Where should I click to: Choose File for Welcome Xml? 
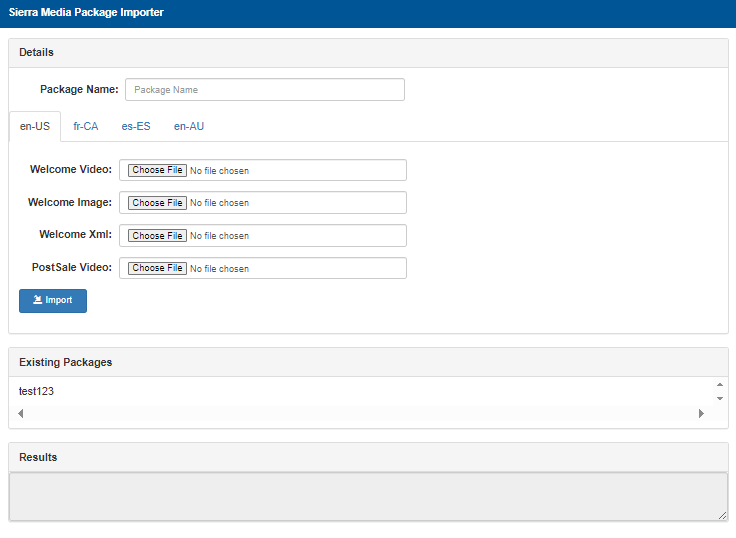coord(157,236)
